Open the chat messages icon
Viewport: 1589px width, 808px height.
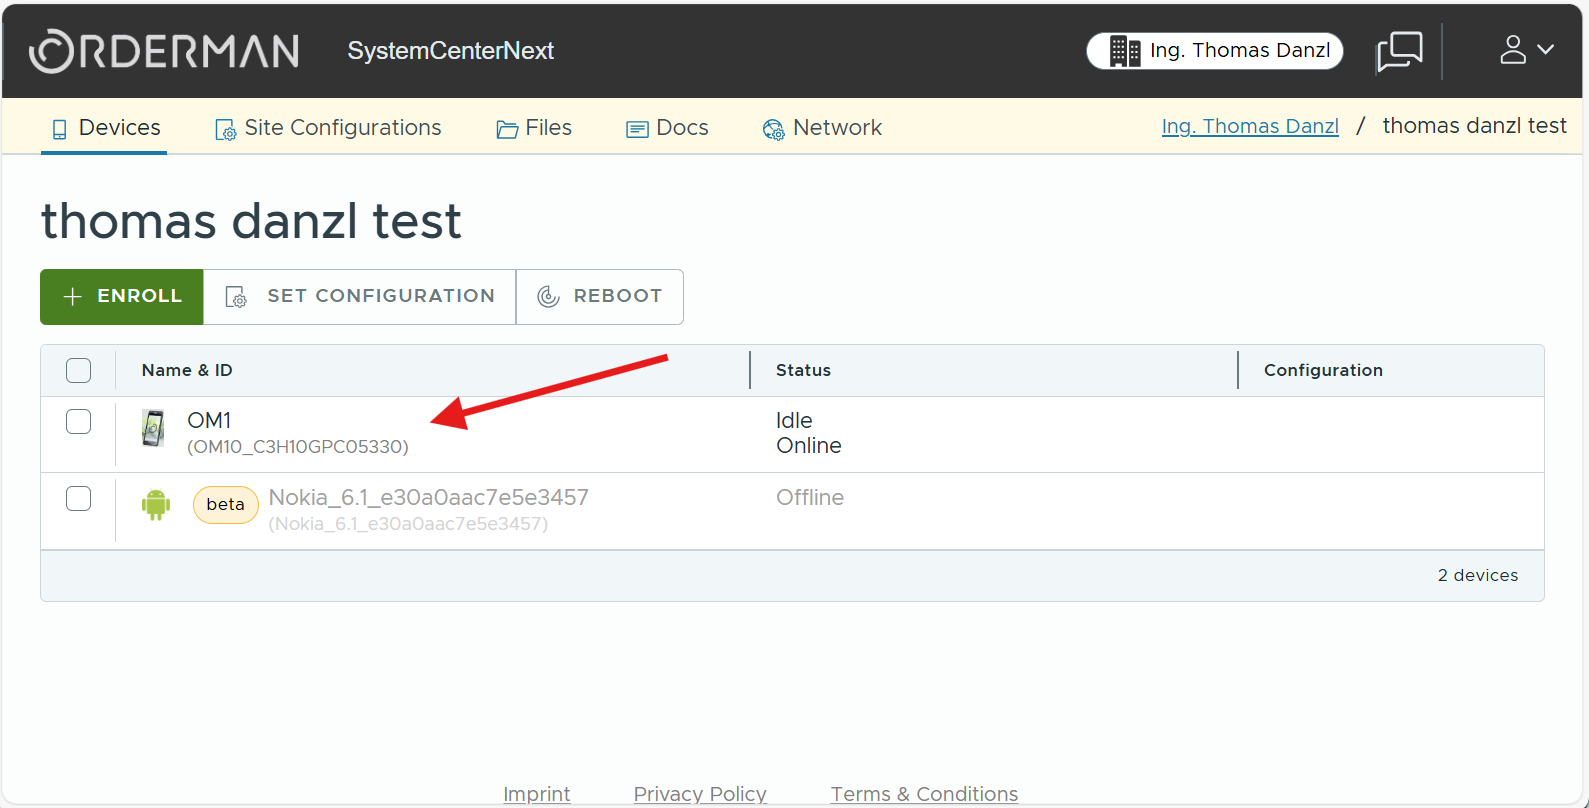(1399, 51)
